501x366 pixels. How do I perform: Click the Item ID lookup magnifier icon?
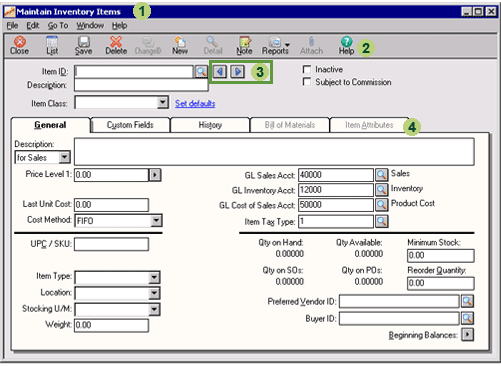(x=201, y=71)
